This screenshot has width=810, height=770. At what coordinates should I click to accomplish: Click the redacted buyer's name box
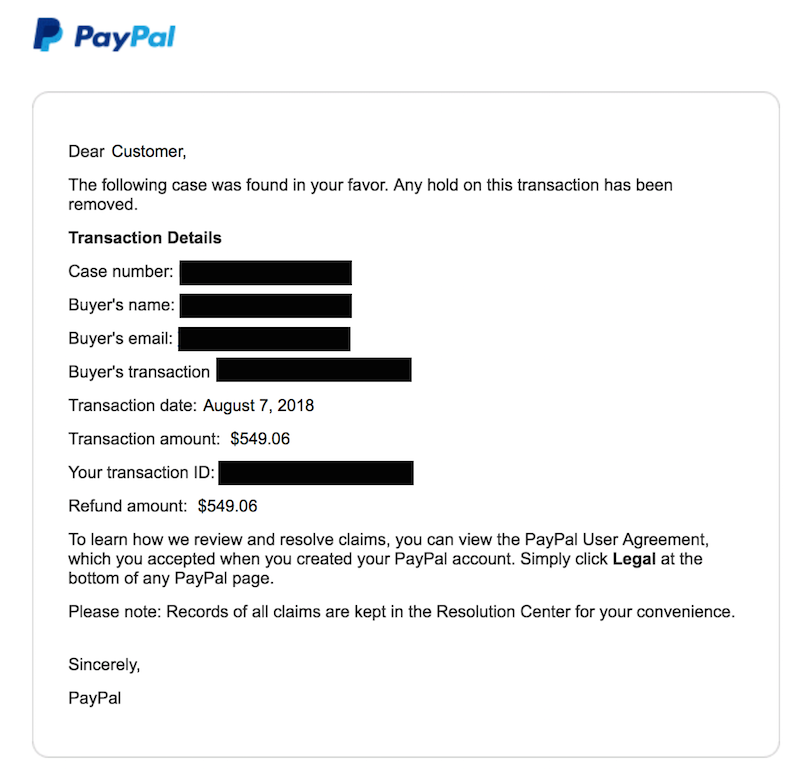[x=266, y=306]
